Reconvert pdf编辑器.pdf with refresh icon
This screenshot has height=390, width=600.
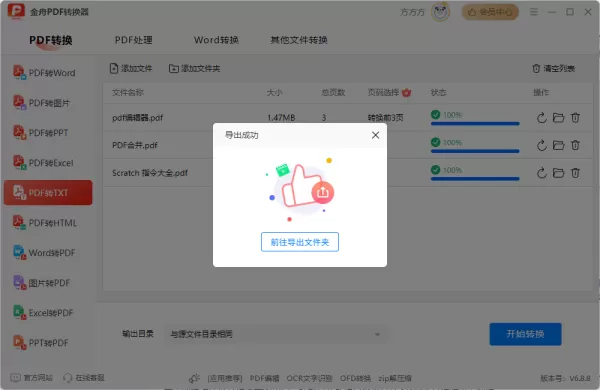(541, 117)
